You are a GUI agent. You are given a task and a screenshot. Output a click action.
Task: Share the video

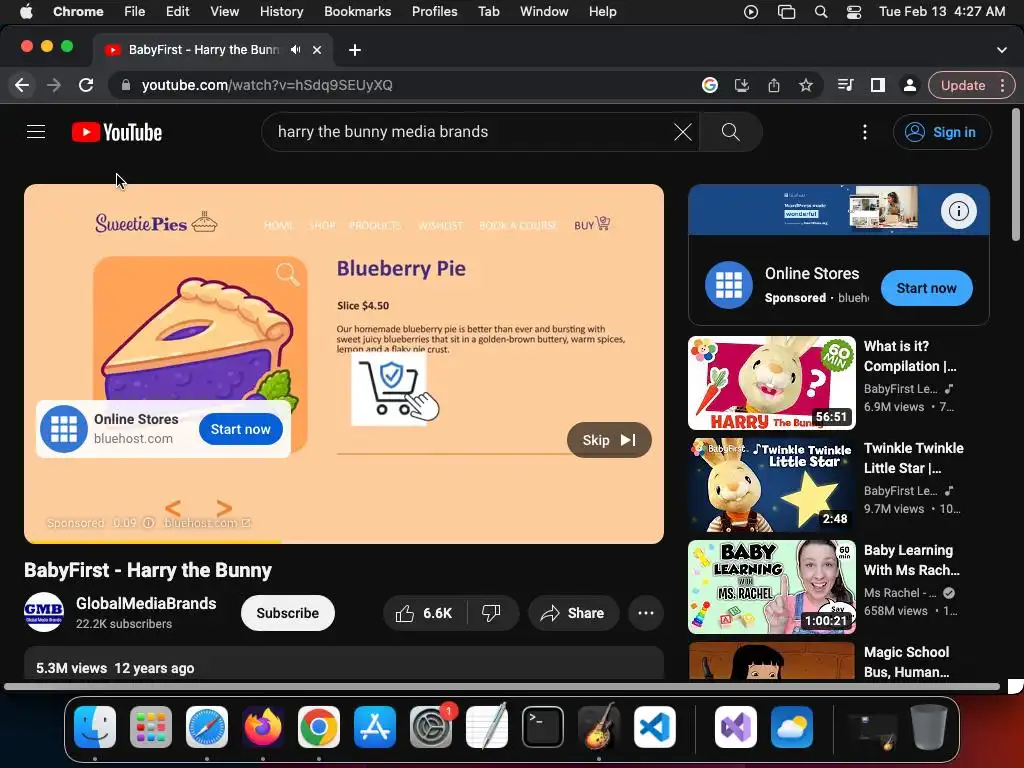click(573, 613)
